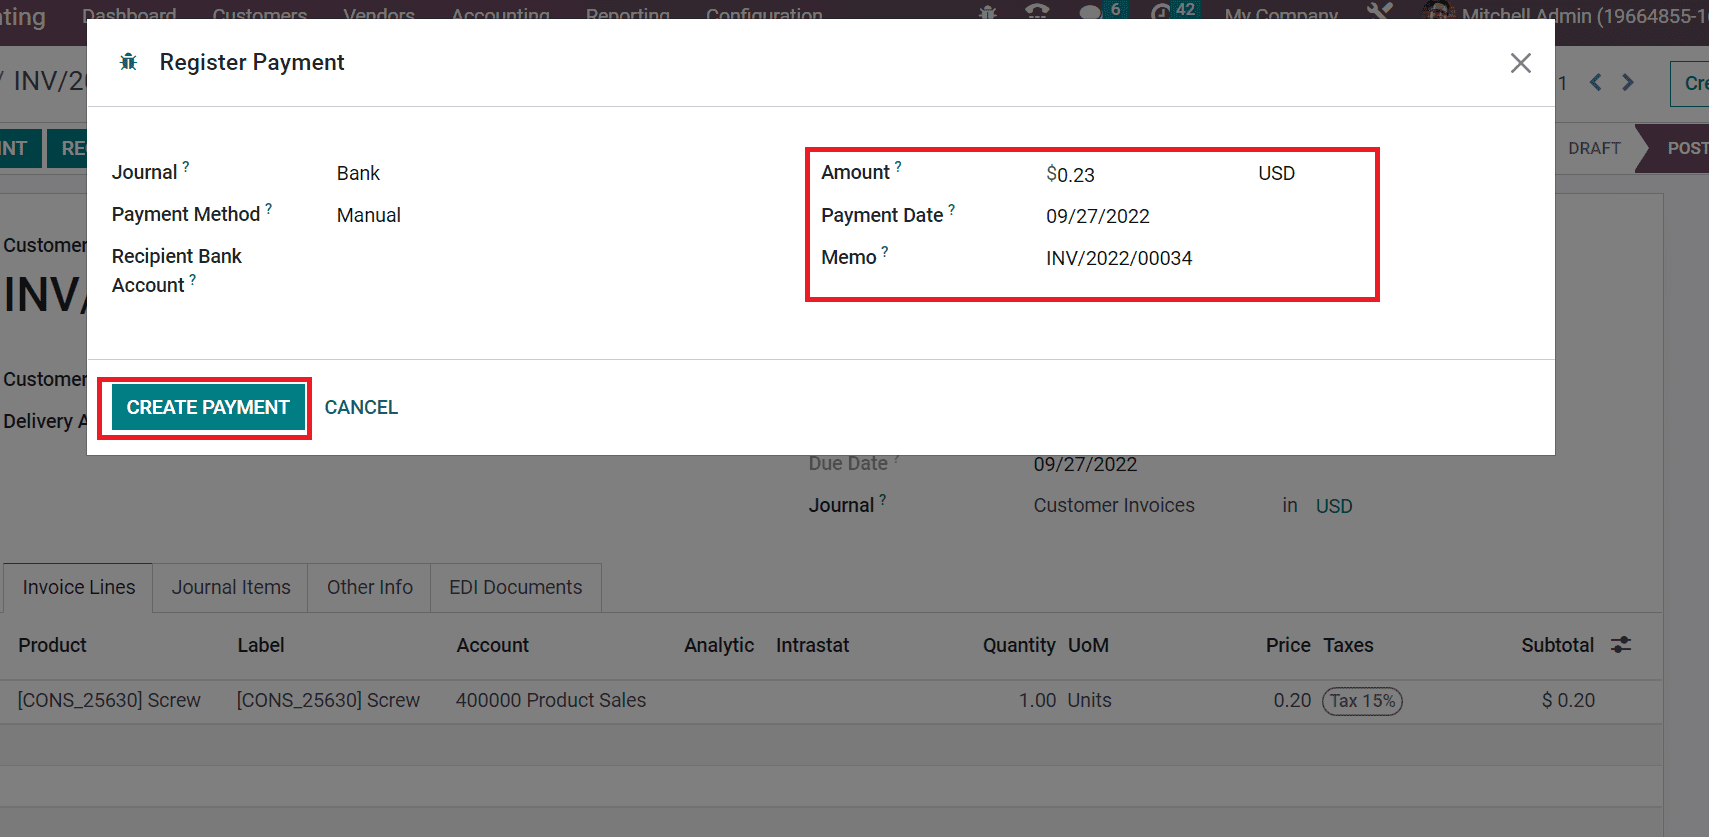Viewport: 1709px width, 837px height.
Task: Click the Account column header
Action: click(493, 645)
